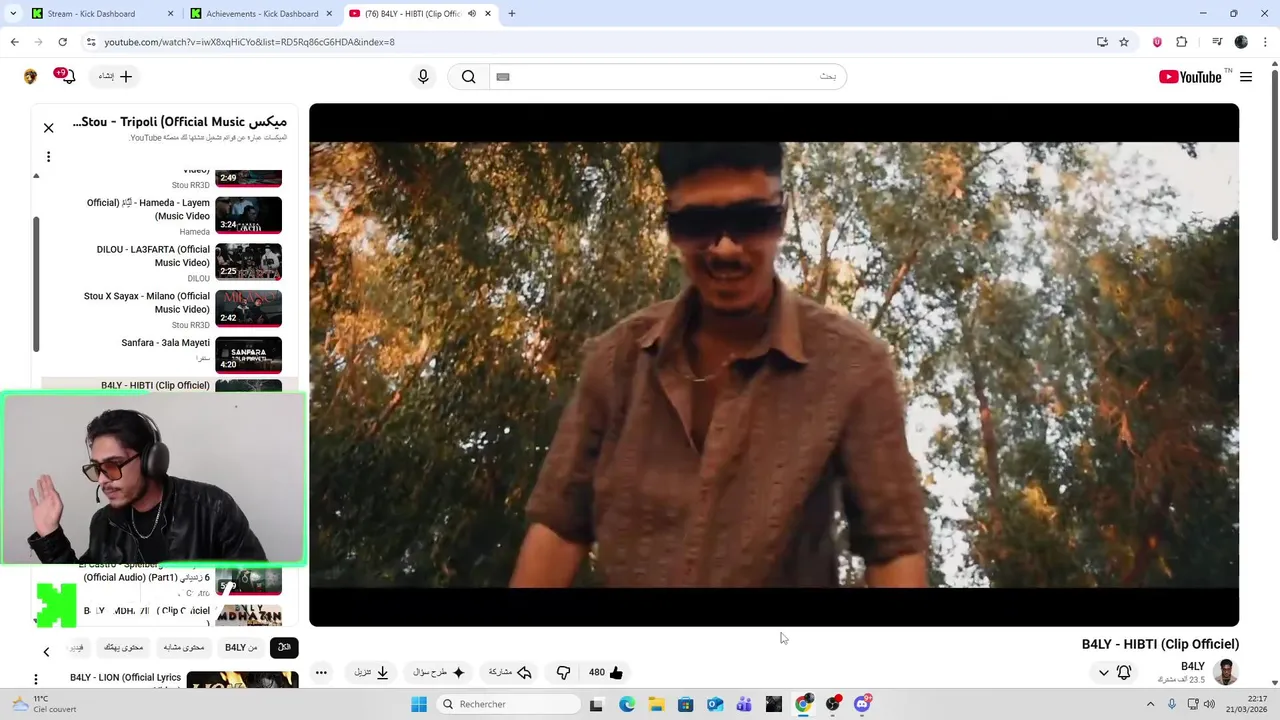The height and width of the screenshot is (720, 1280).
Task: Like the video with 480 thumbs up
Action: tap(606, 673)
